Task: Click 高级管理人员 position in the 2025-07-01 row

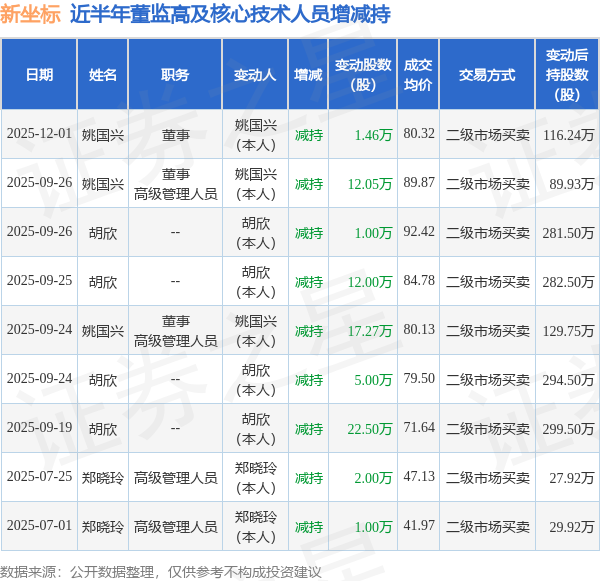Action: pos(176,527)
